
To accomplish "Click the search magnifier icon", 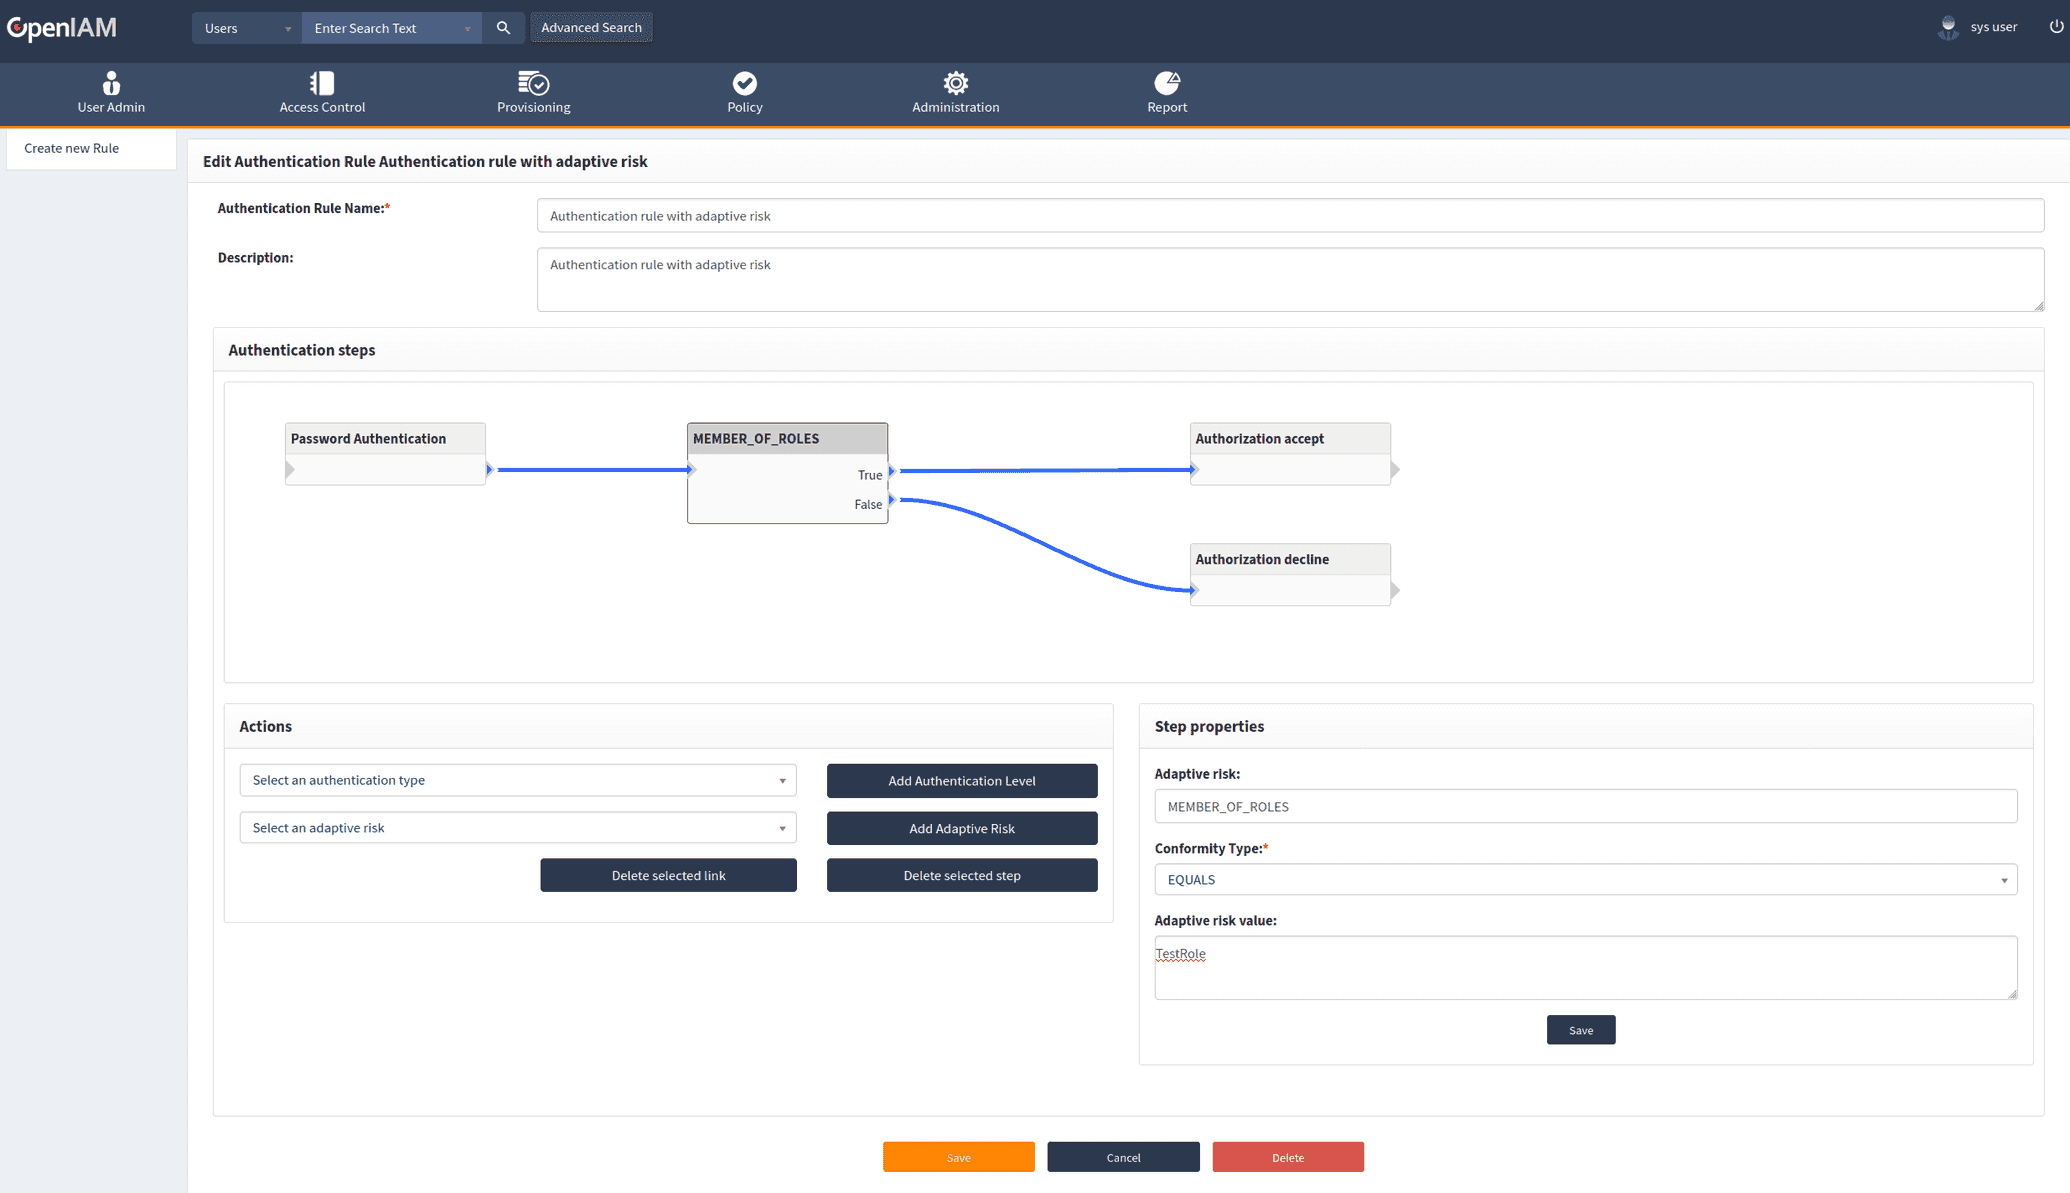I will click(503, 27).
